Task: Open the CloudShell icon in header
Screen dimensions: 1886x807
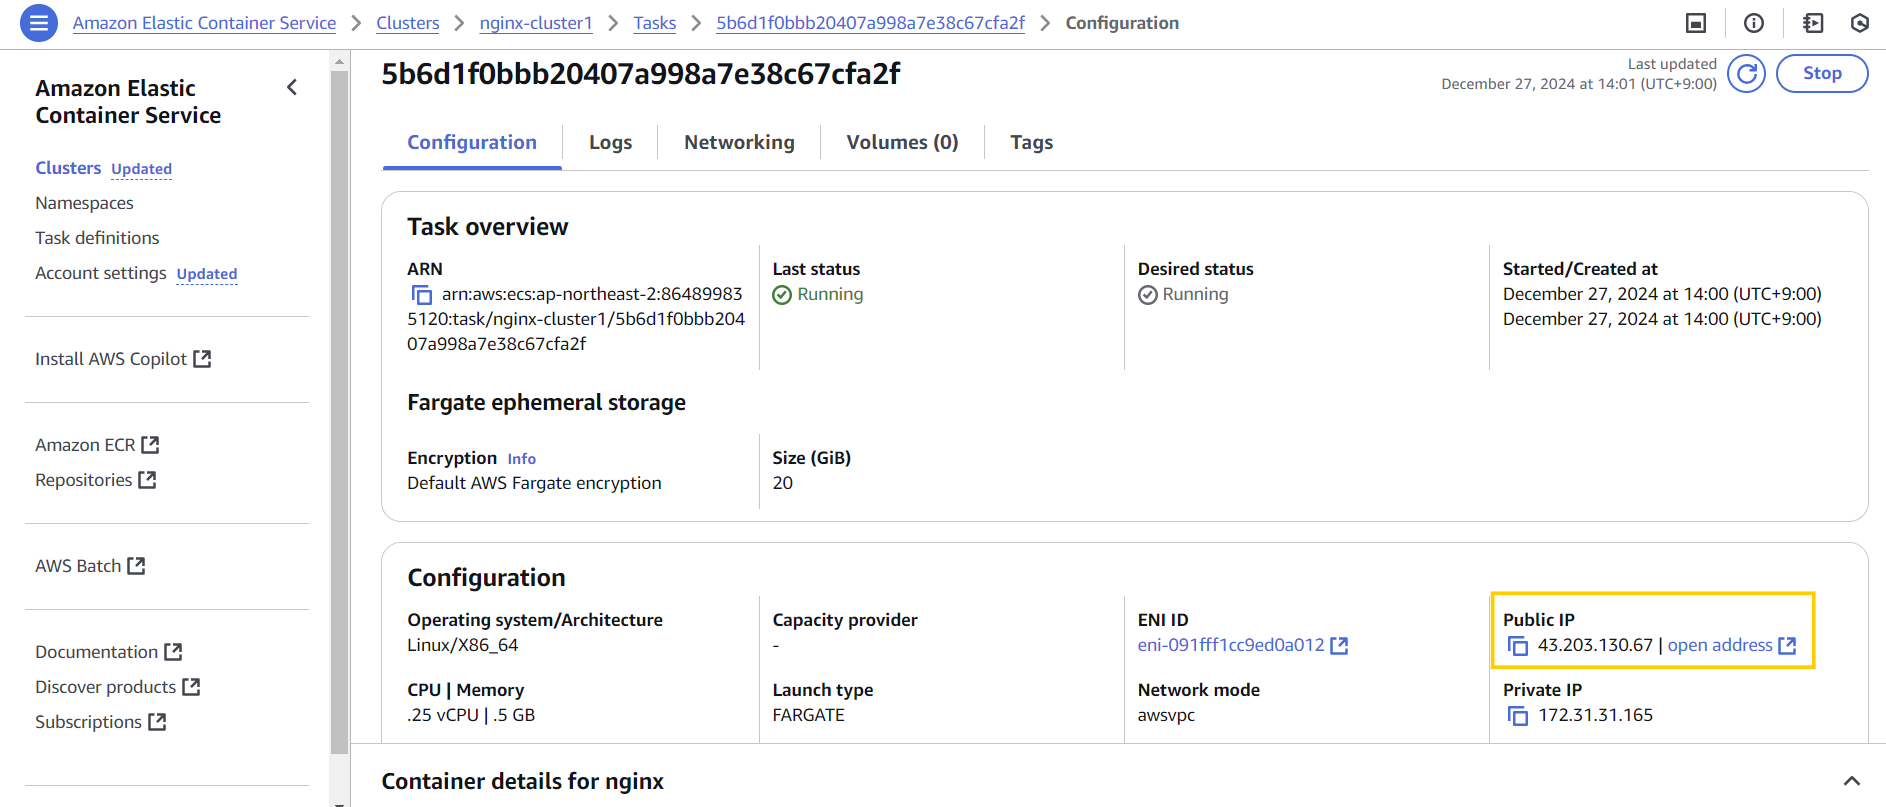Action: pos(1696,23)
